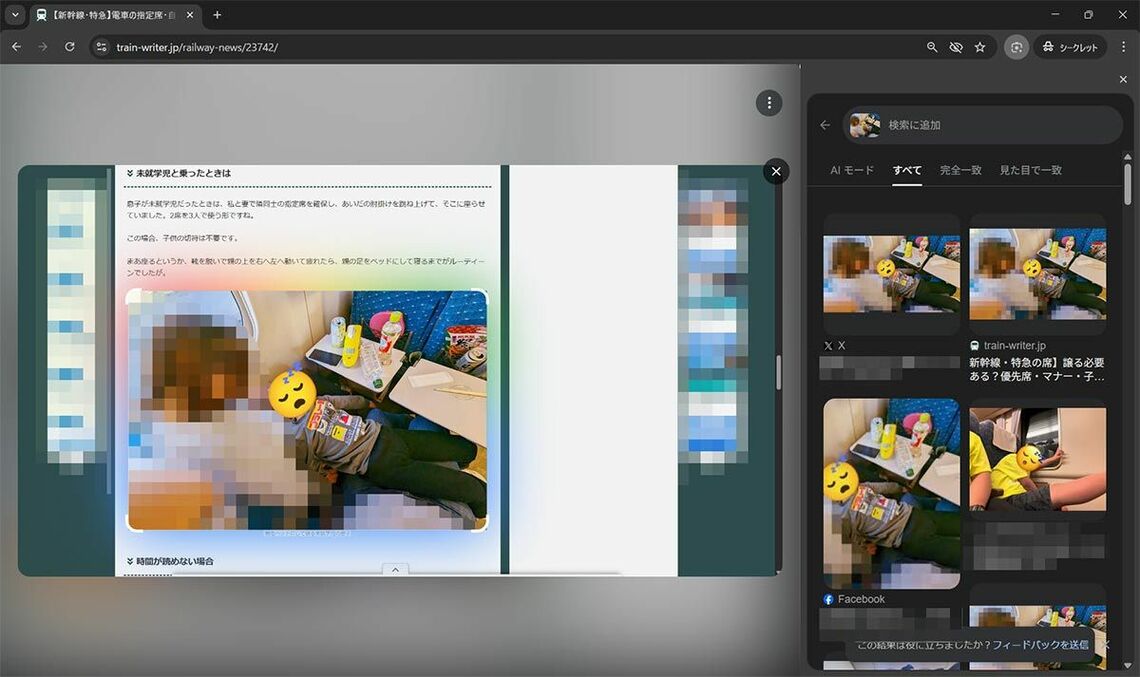The width and height of the screenshot is (1140, 677).
Task: Click the Facebook logo icon on the result
Action: click(x=827, y=599)
